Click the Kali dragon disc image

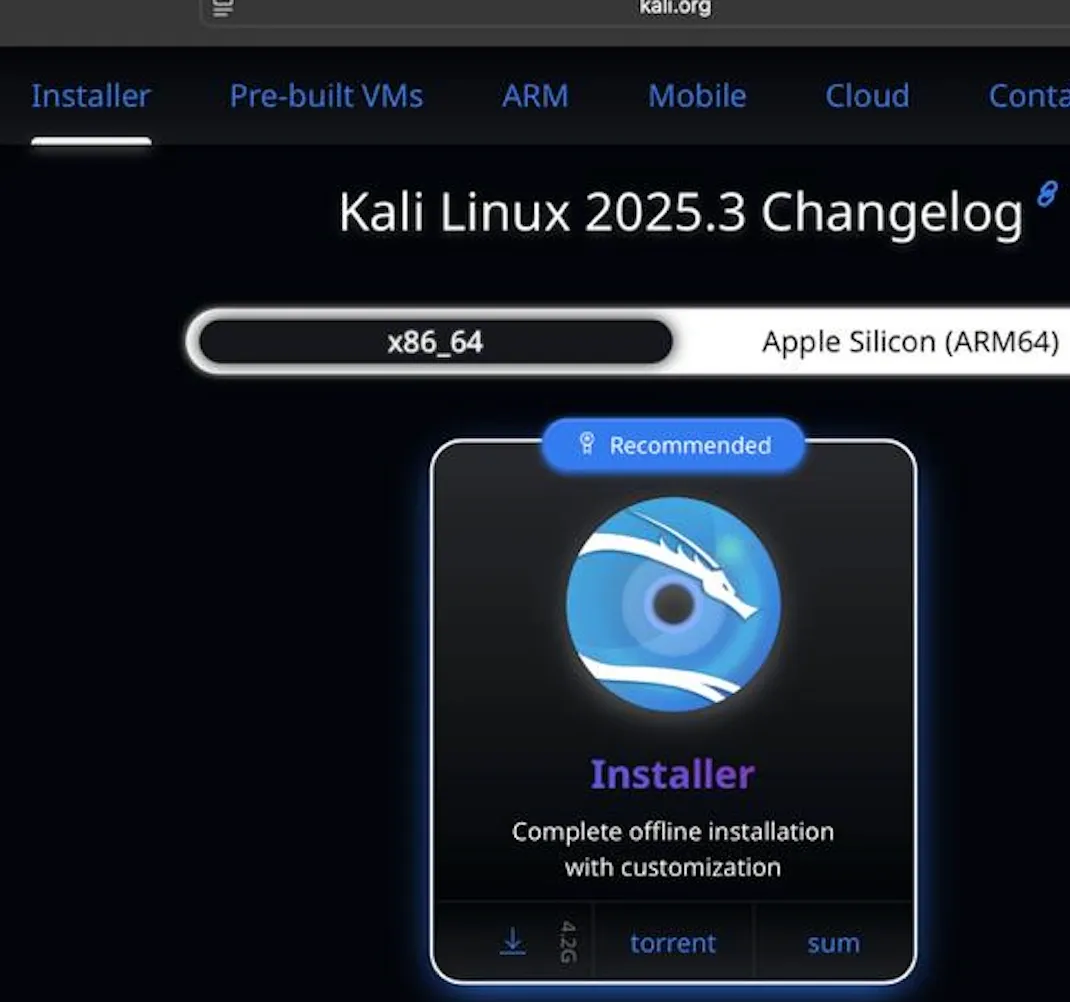(x=673, y=605)
